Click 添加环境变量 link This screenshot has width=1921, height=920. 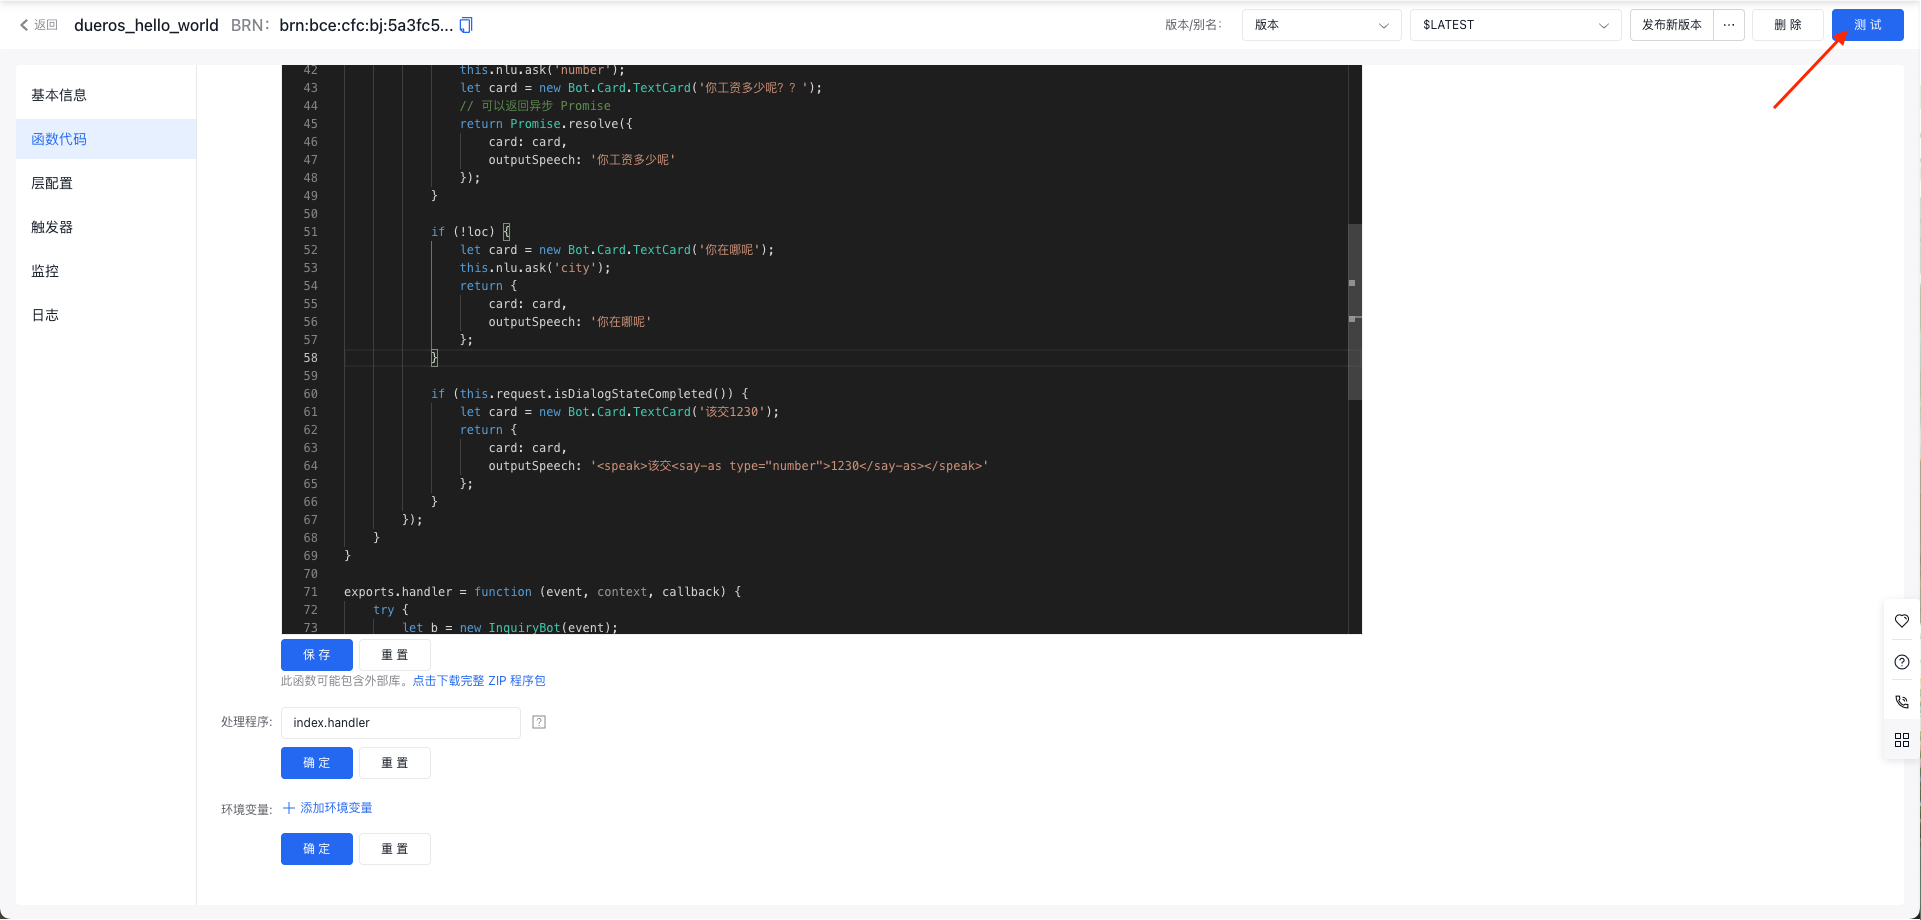coord(336,808)
